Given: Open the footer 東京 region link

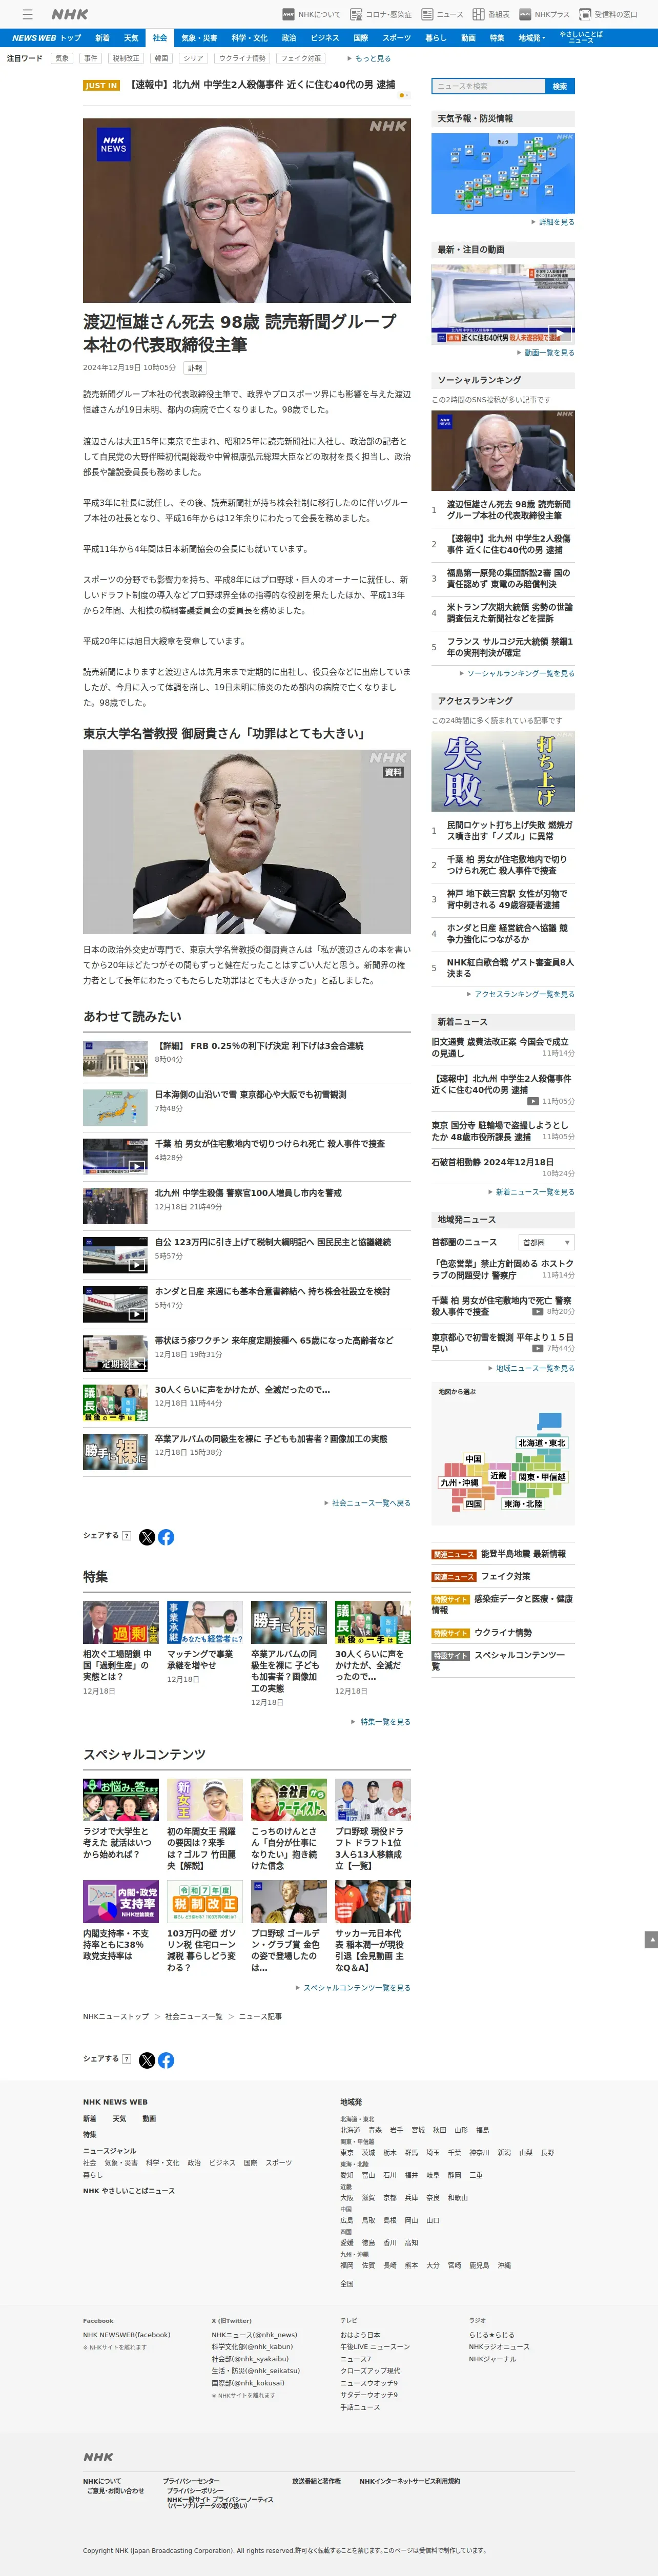Looking at the screenshot, I should pos(347,2152).
